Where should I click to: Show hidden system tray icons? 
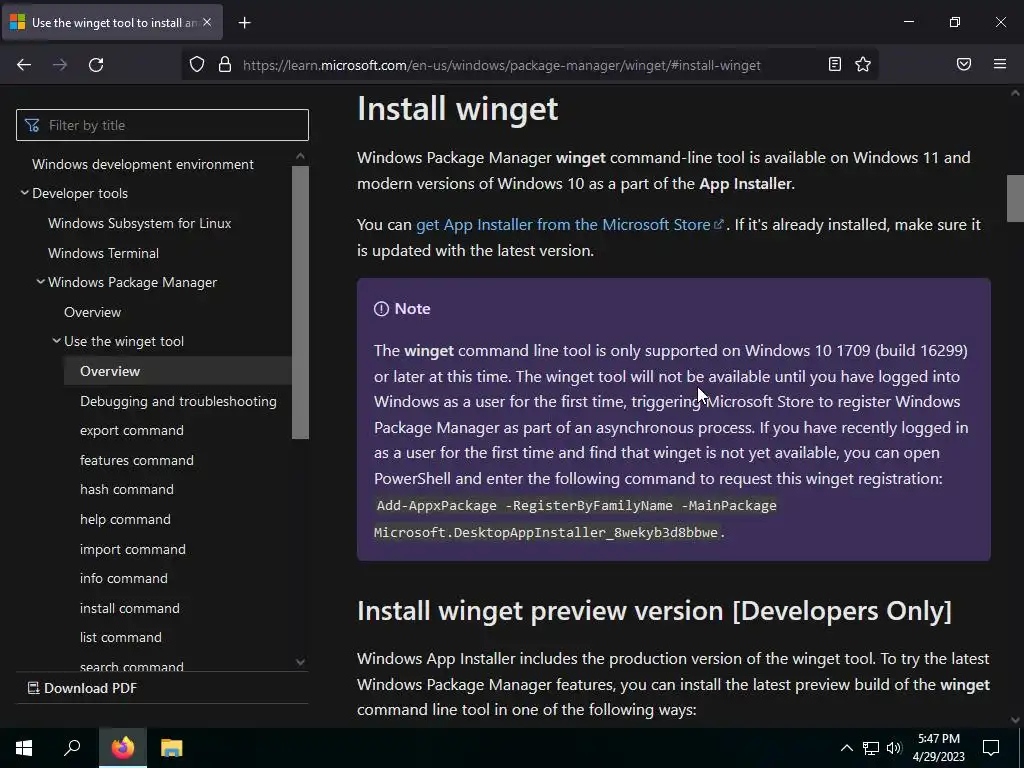point(846,748)
